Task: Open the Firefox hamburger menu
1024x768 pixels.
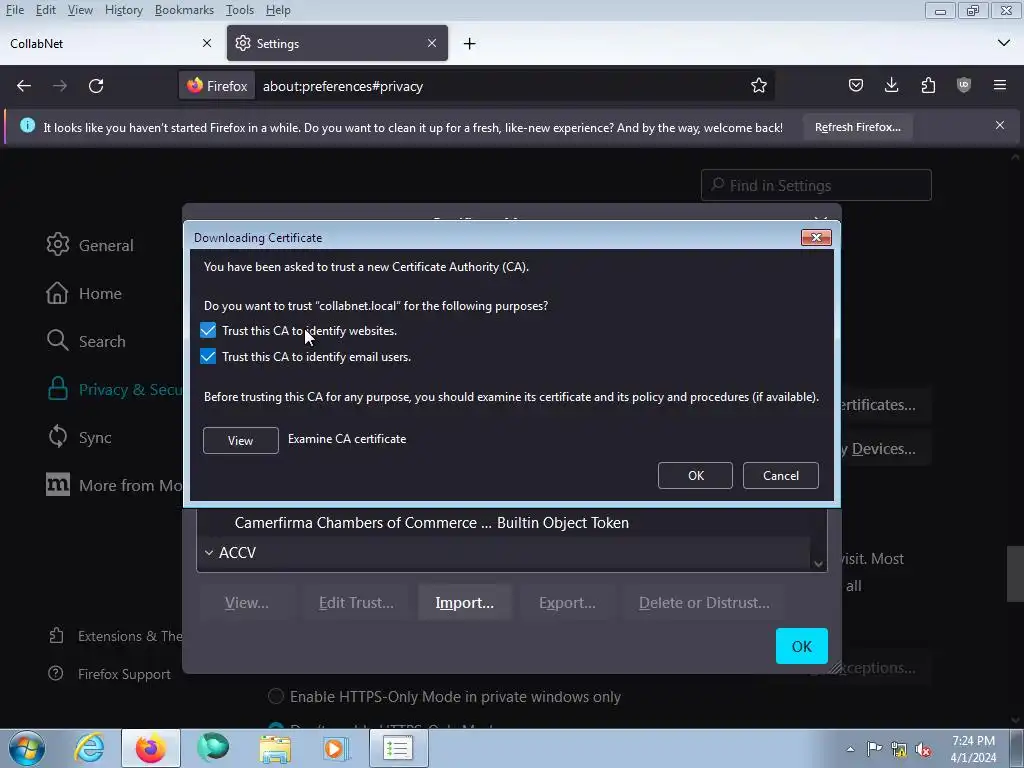Action: (x=1000, y=86)
